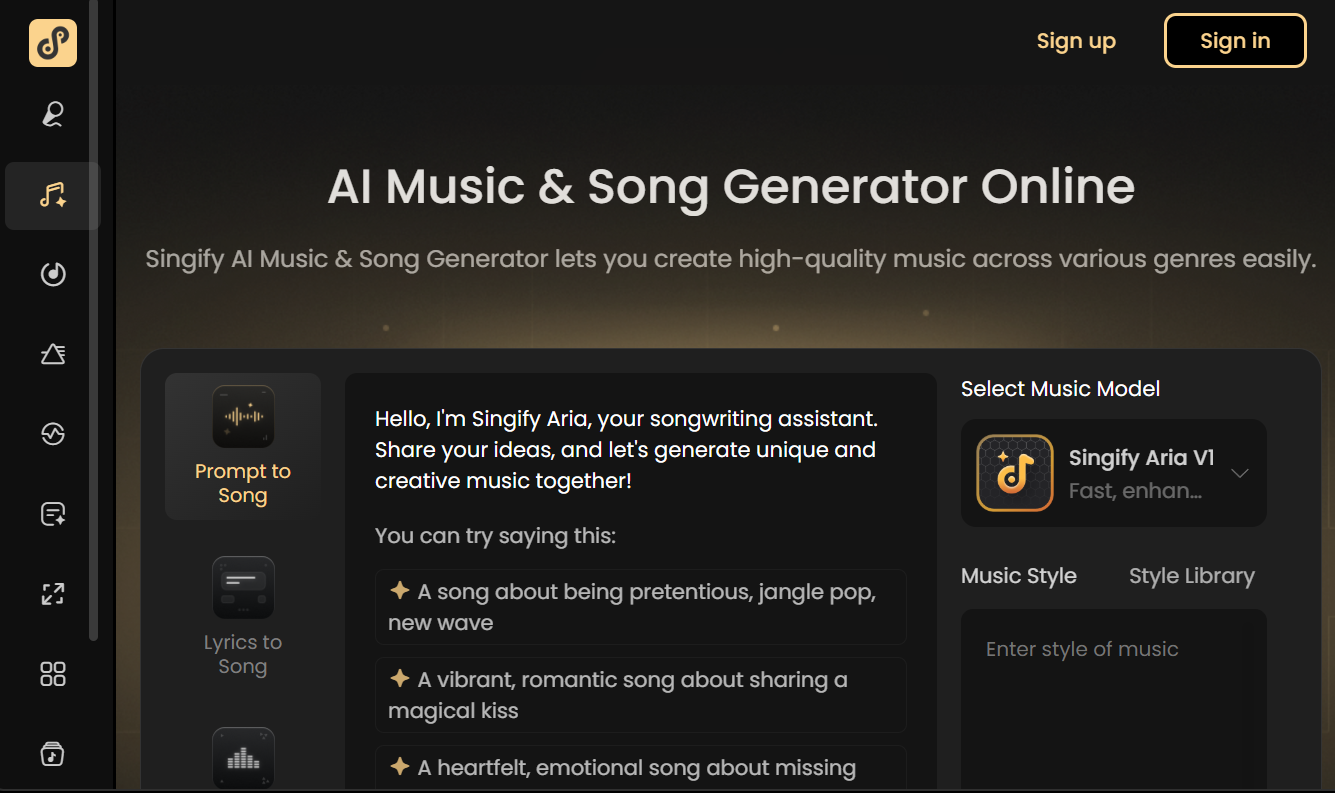Select the music note sparkle sidebar icon
The height and width of the screenshot is (793, 1335).
click(53, 195)
